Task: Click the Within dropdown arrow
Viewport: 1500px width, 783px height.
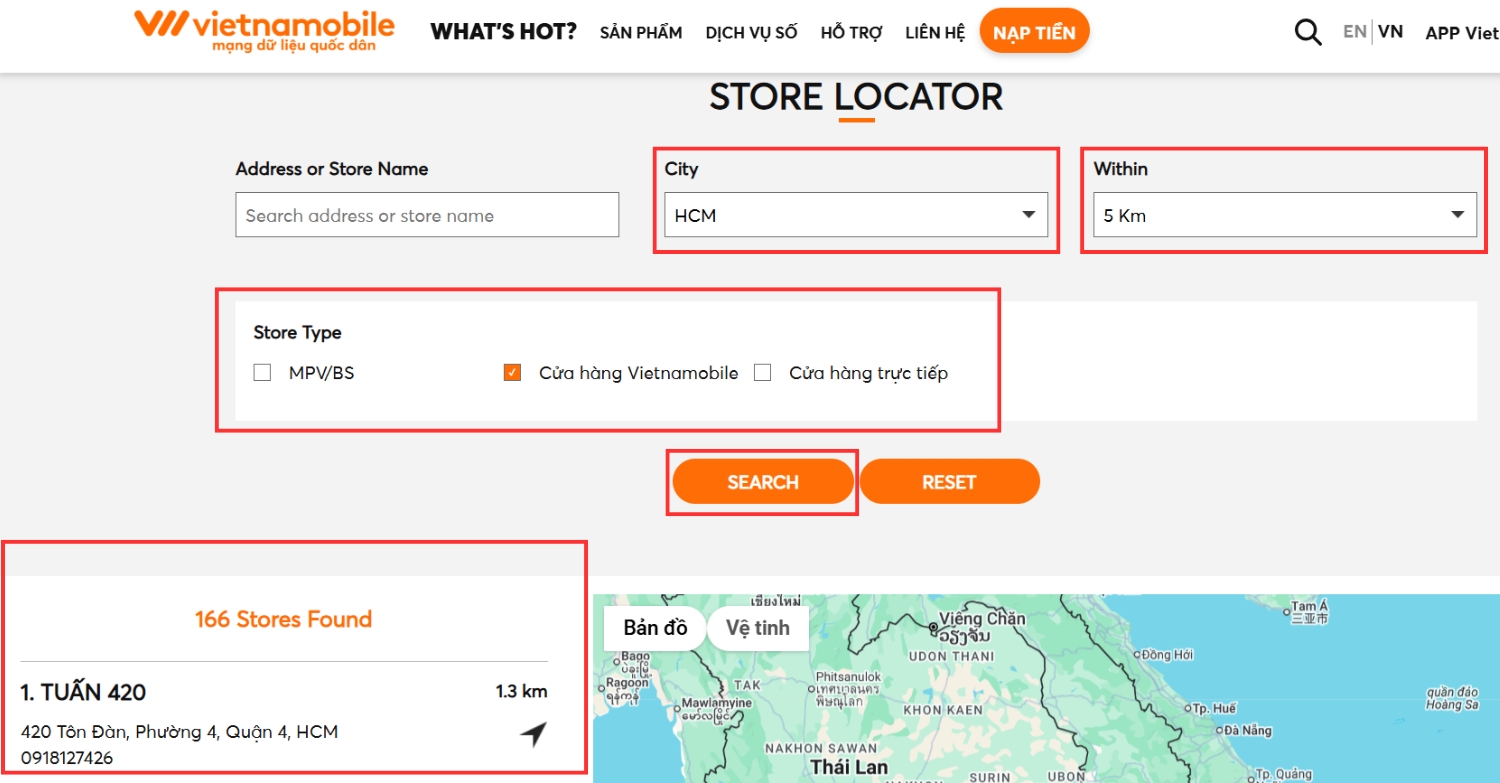Action: tap(1457, 215)
